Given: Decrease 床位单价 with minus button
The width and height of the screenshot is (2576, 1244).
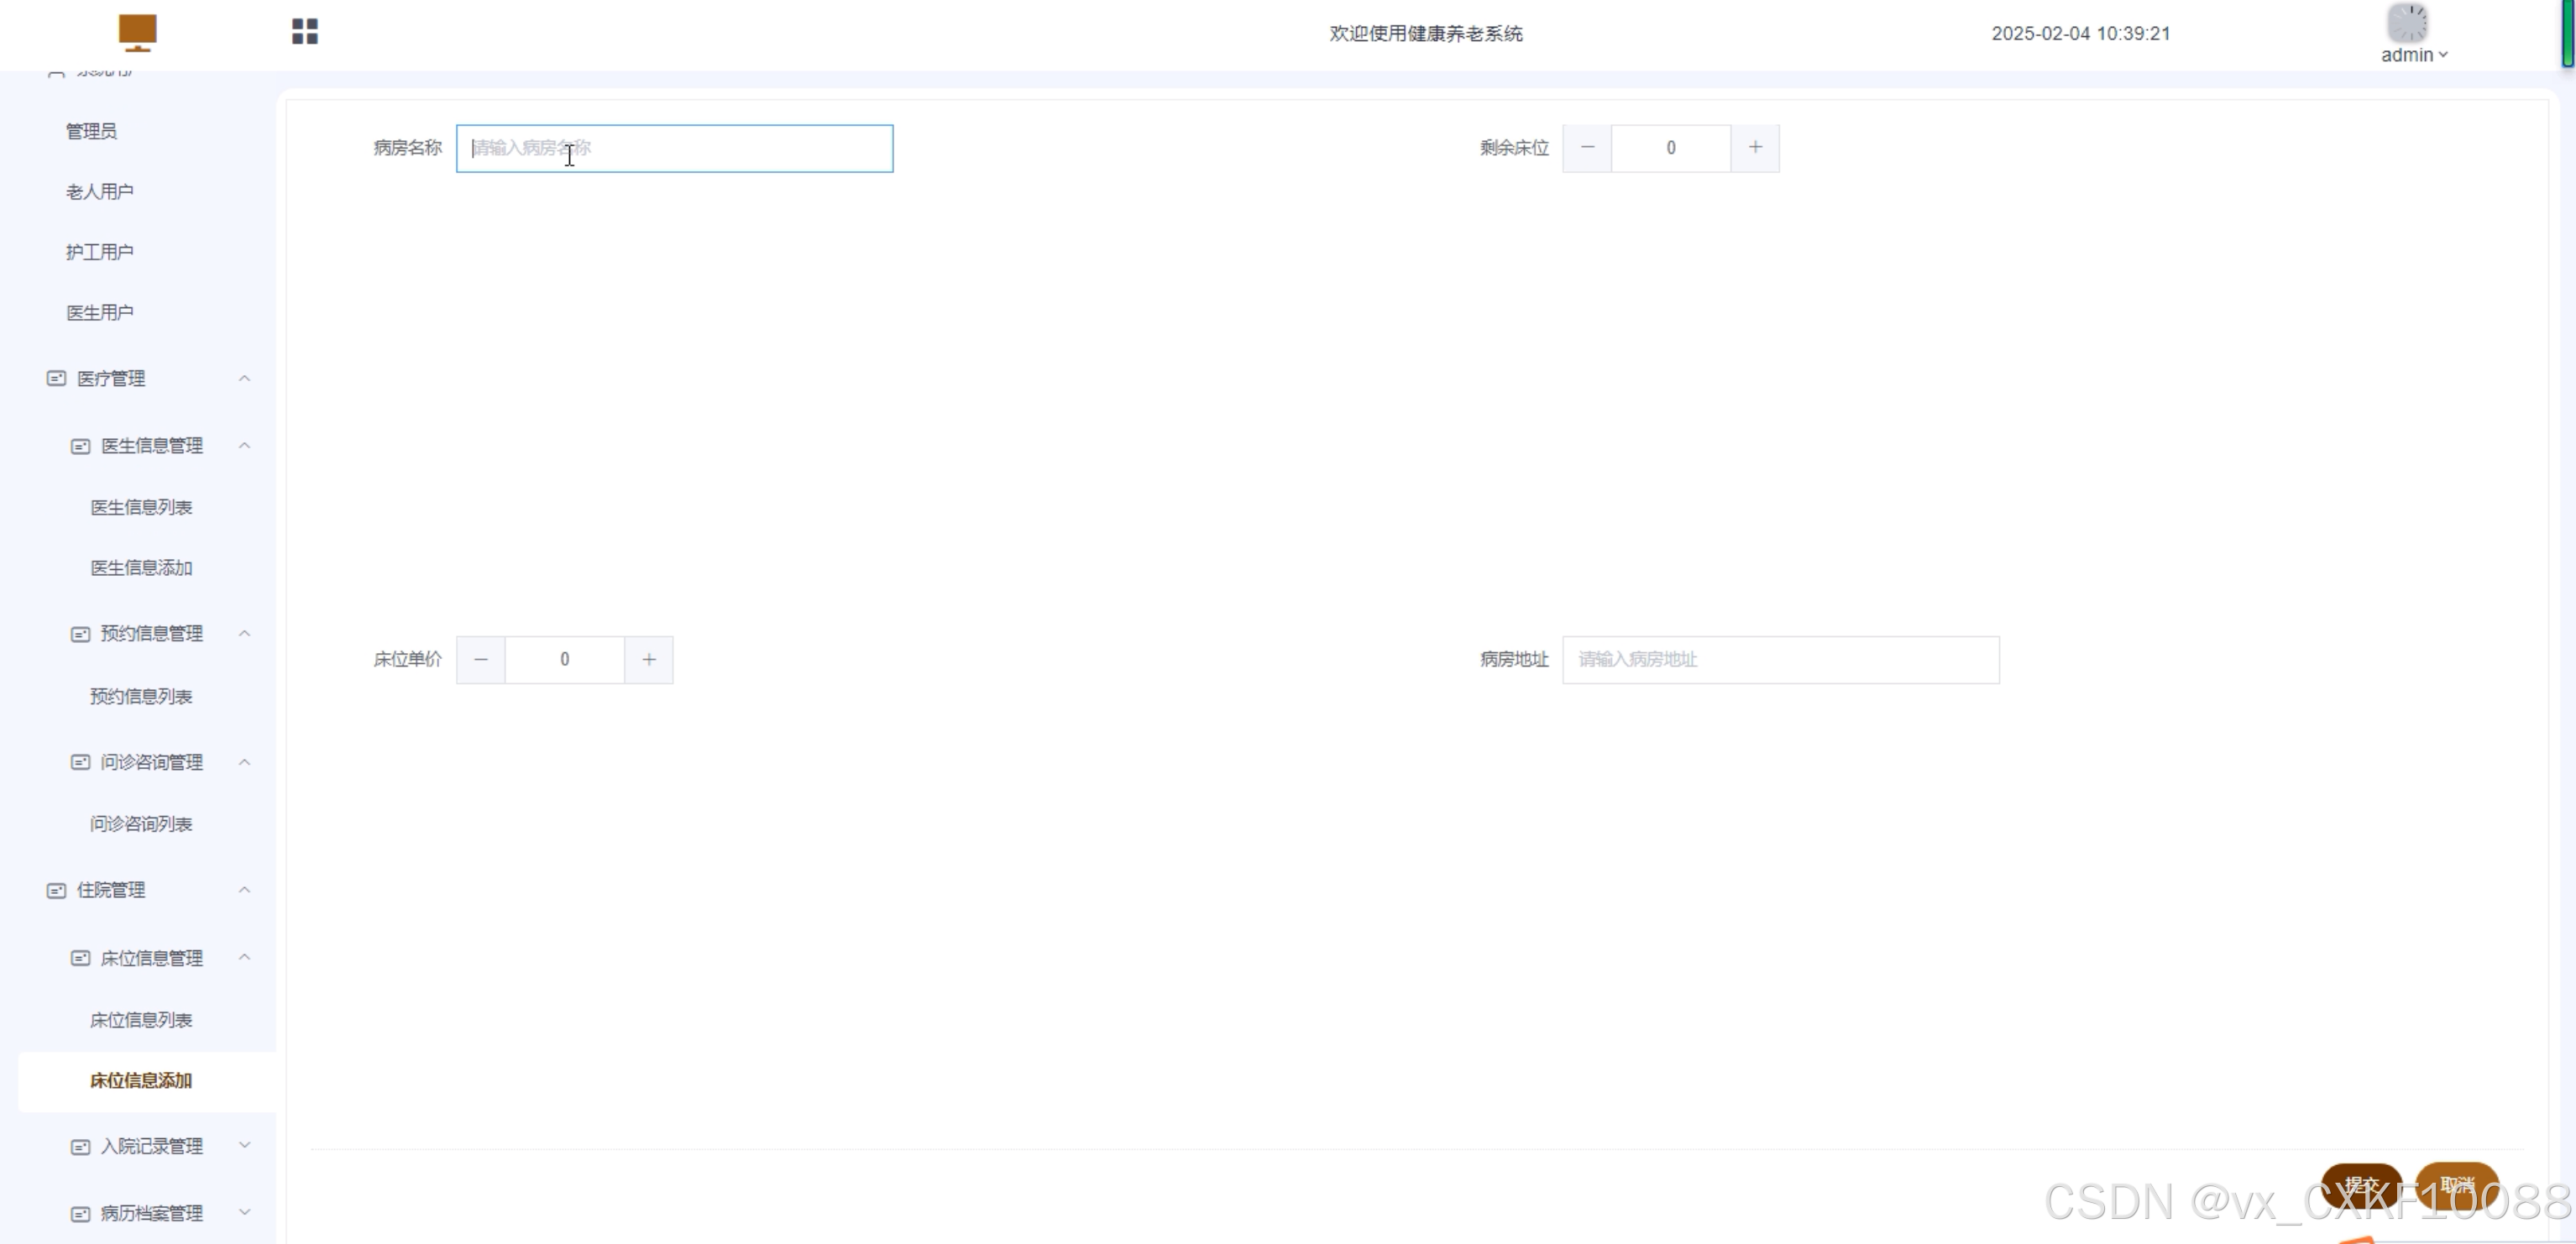Looking at the screenshot, I should click(481, 660).
